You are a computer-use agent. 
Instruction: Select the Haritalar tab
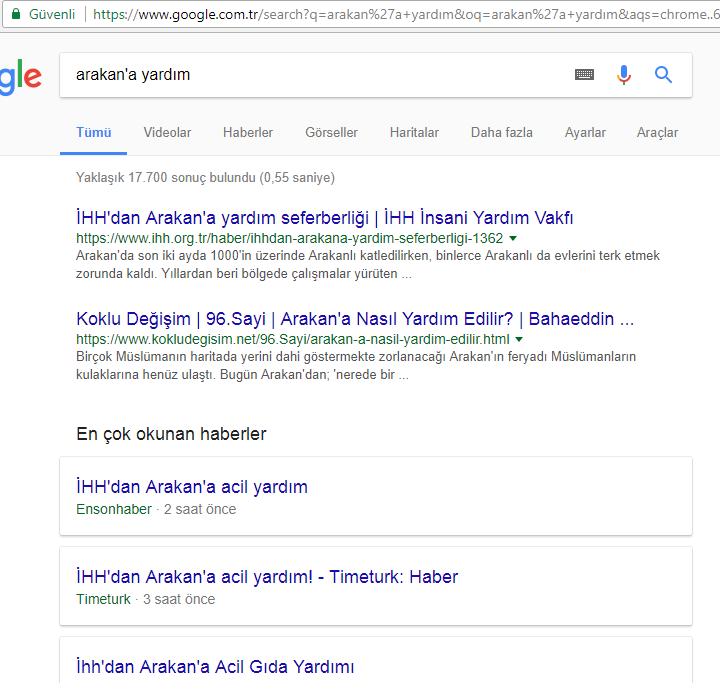coord(414,132)
